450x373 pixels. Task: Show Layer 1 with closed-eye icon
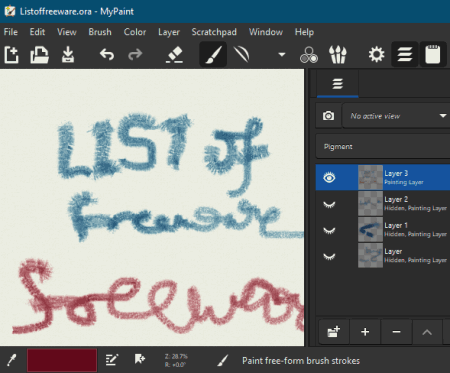click(329, 230)
